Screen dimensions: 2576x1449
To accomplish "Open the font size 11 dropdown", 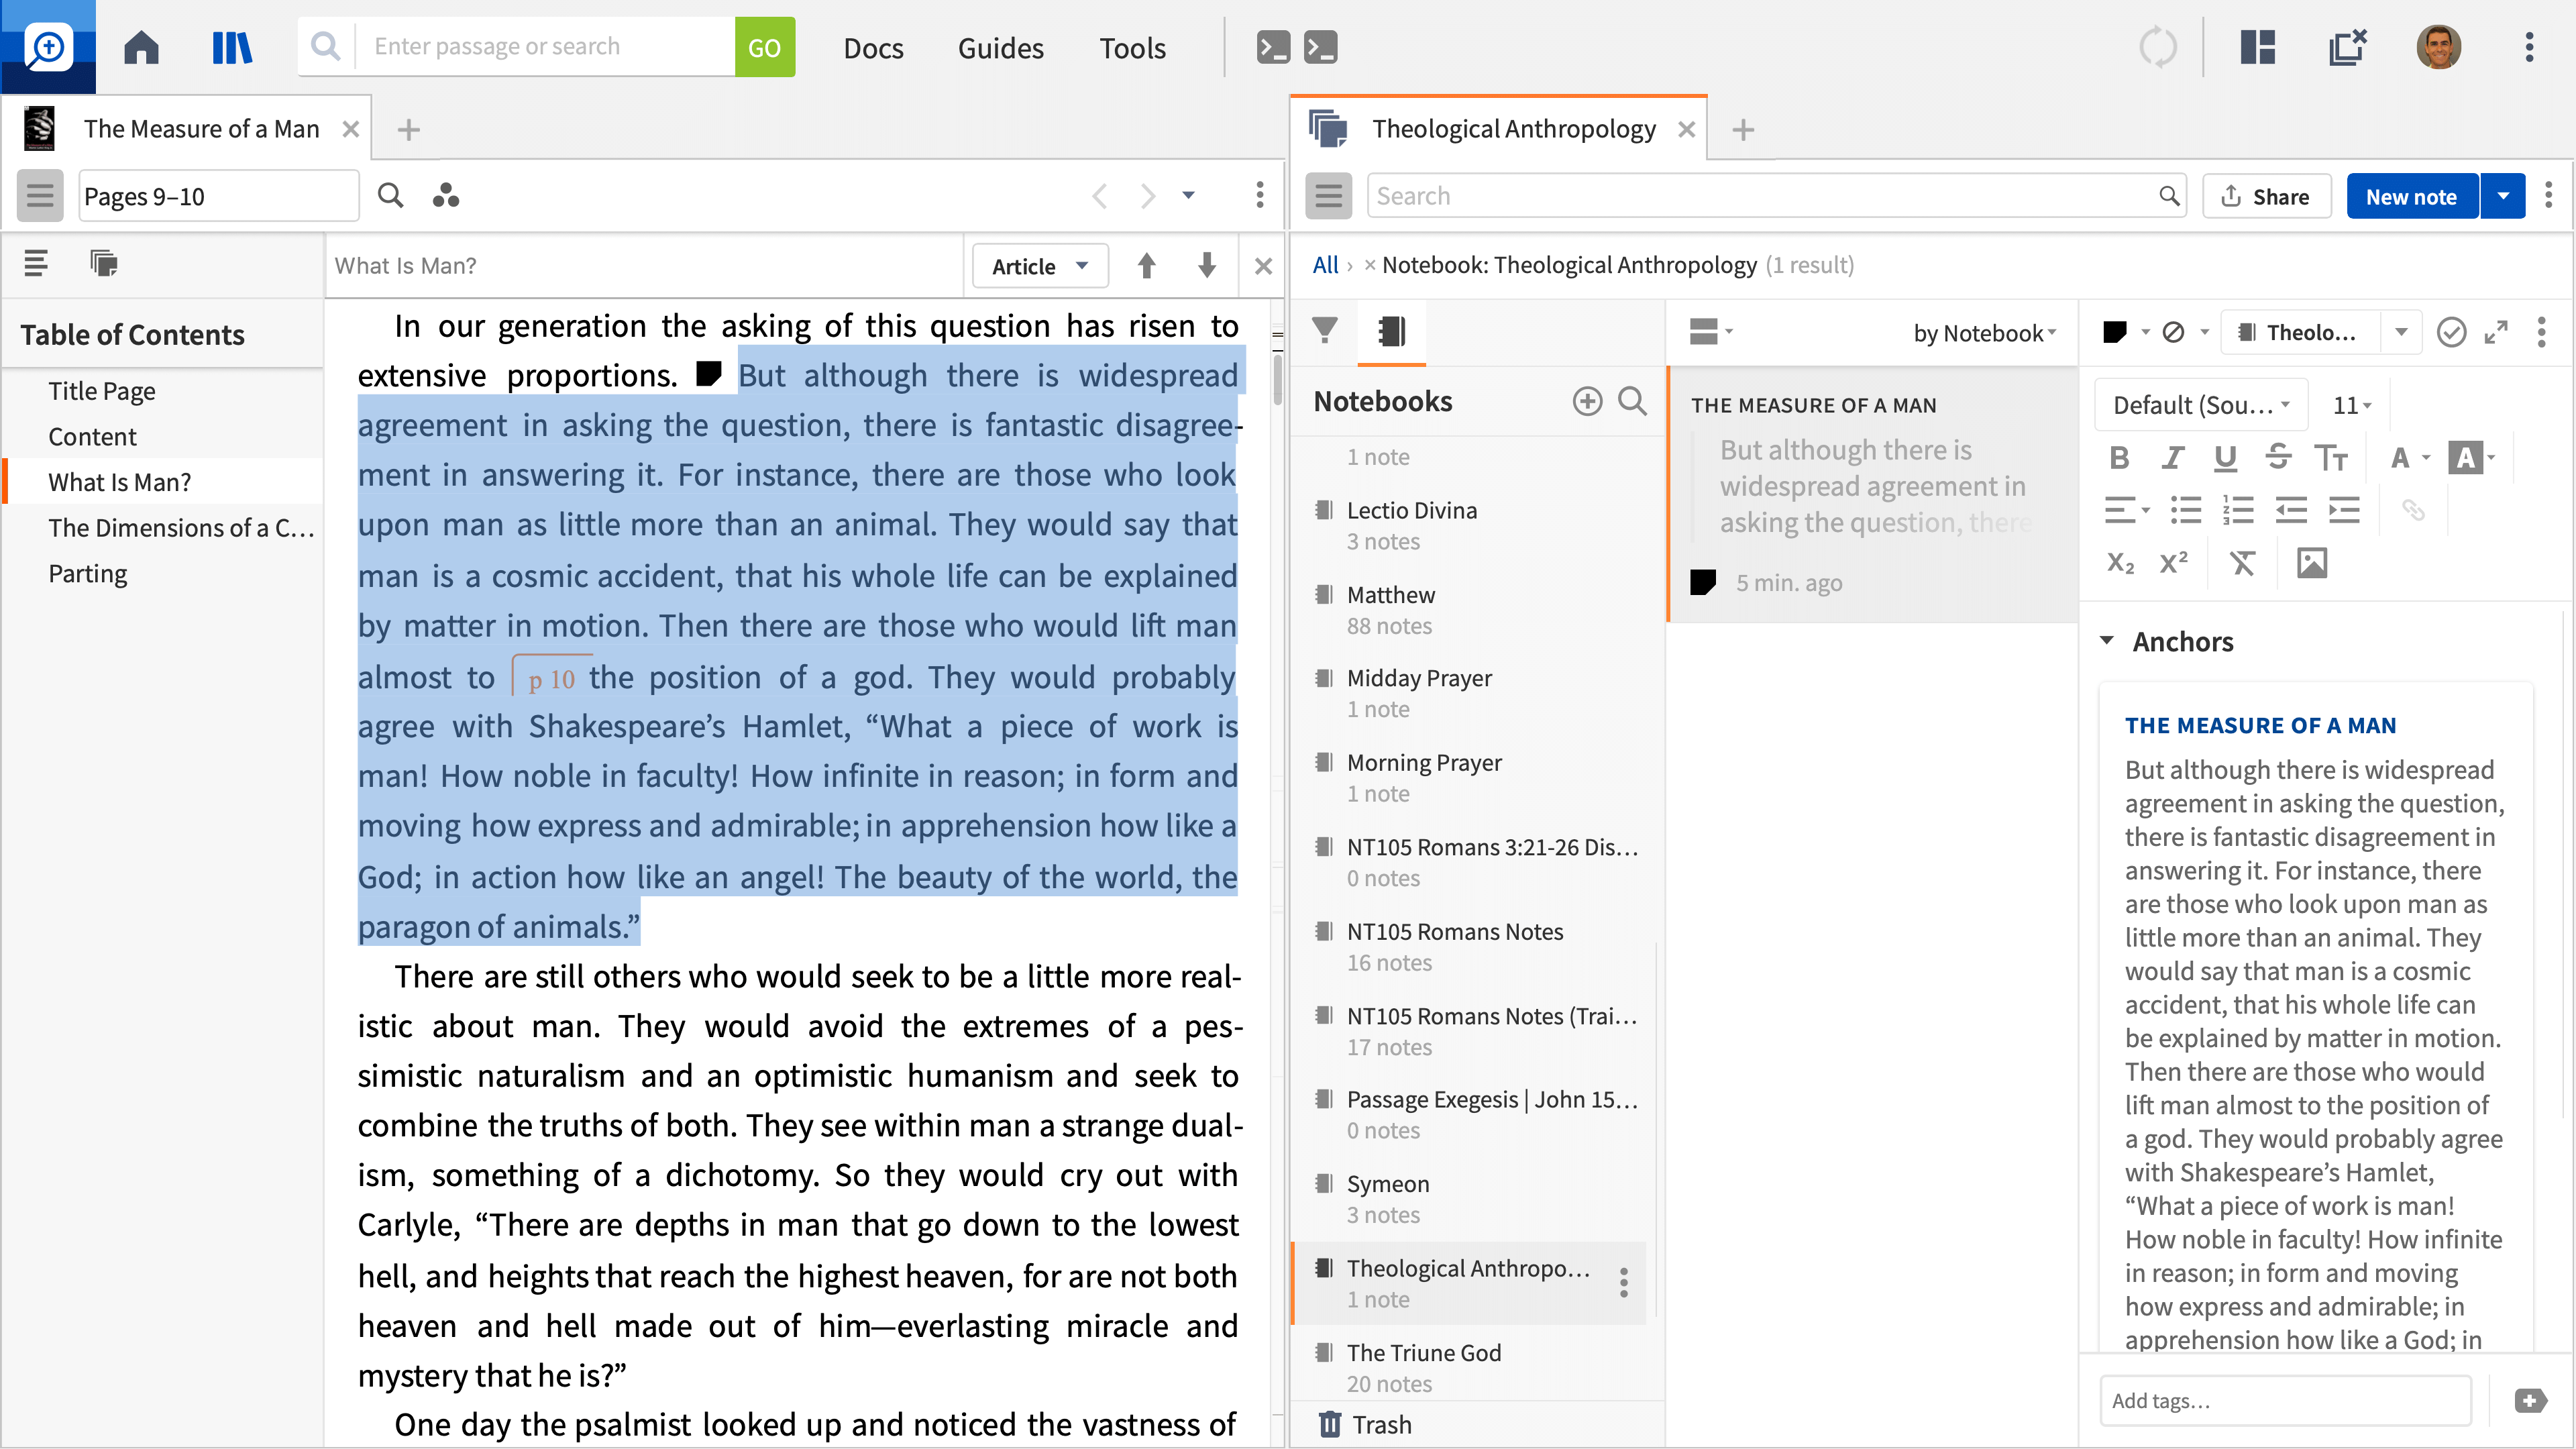I will [2352, 405].
